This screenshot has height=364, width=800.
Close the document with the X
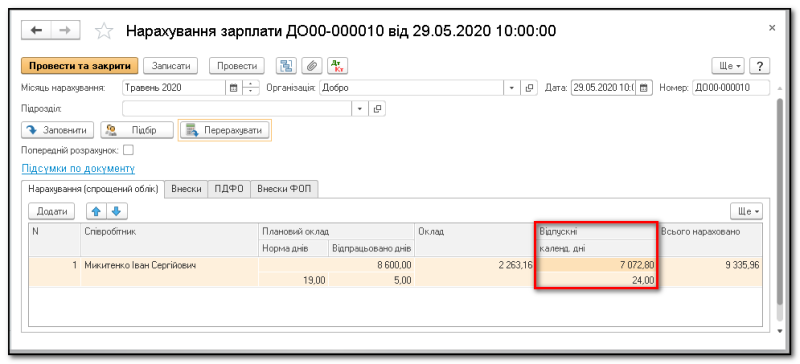pos(772,28)
